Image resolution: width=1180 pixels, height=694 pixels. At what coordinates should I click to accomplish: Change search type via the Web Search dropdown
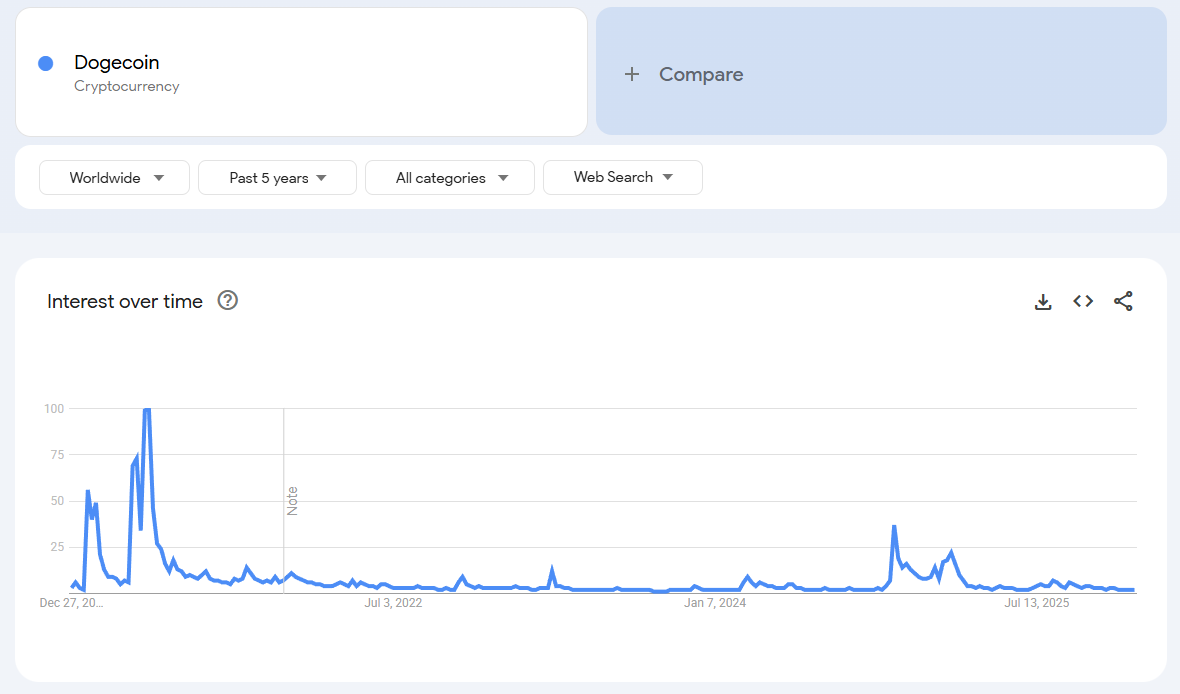(x=622, y=177)
